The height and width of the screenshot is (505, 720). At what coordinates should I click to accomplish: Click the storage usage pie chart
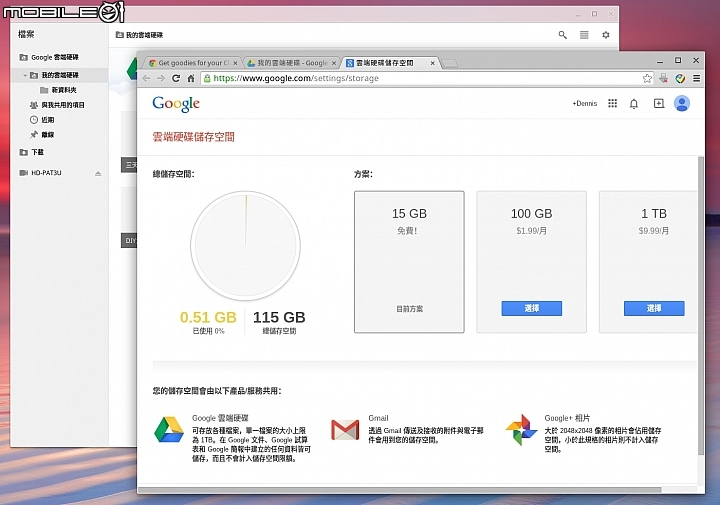pos(246,246)
